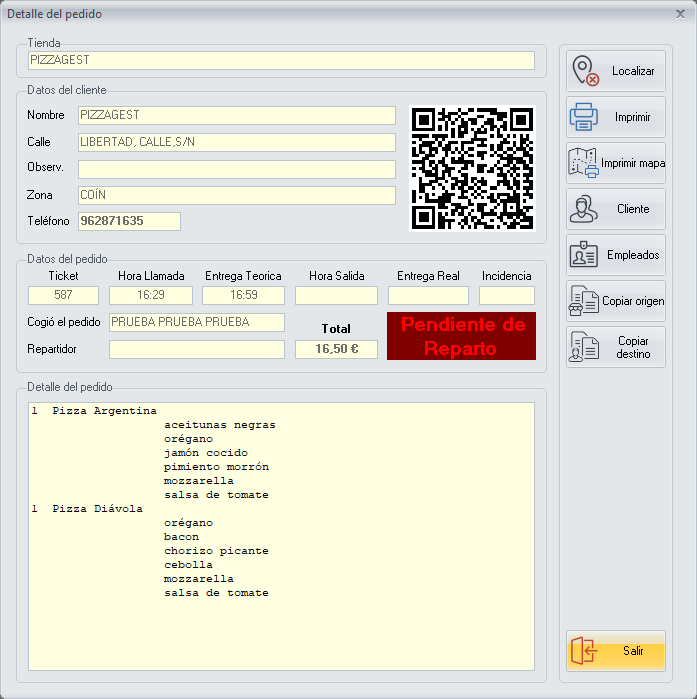Viewport: 697px width, 699px height.
Task: Click the order QR code image
Action: [x=473, y=168]
